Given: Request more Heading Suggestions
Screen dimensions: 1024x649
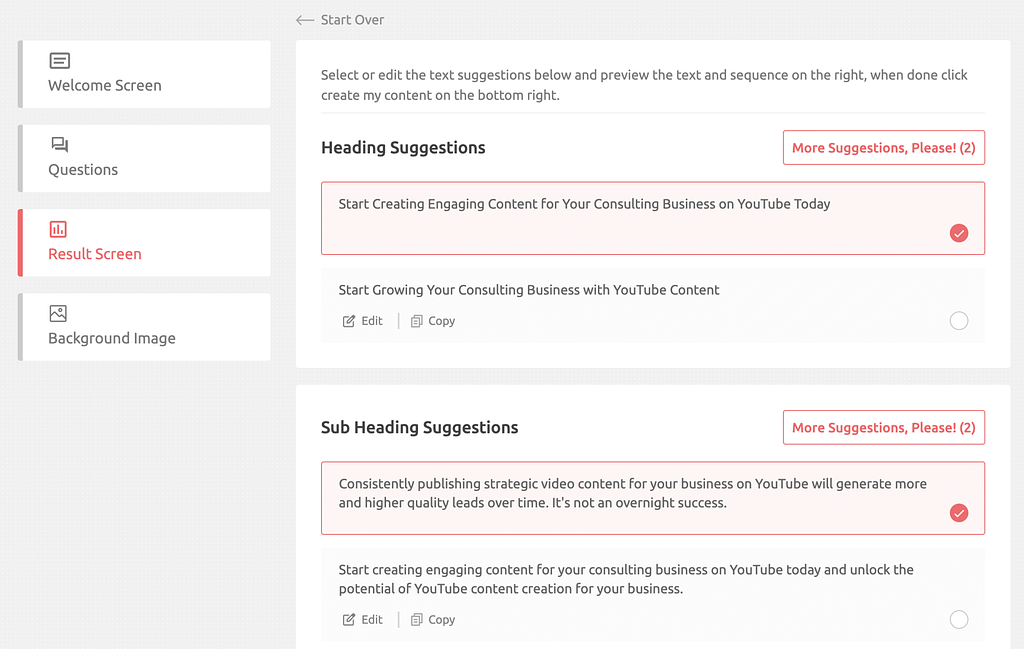Looking at the screenshot, I should (883, 148).
